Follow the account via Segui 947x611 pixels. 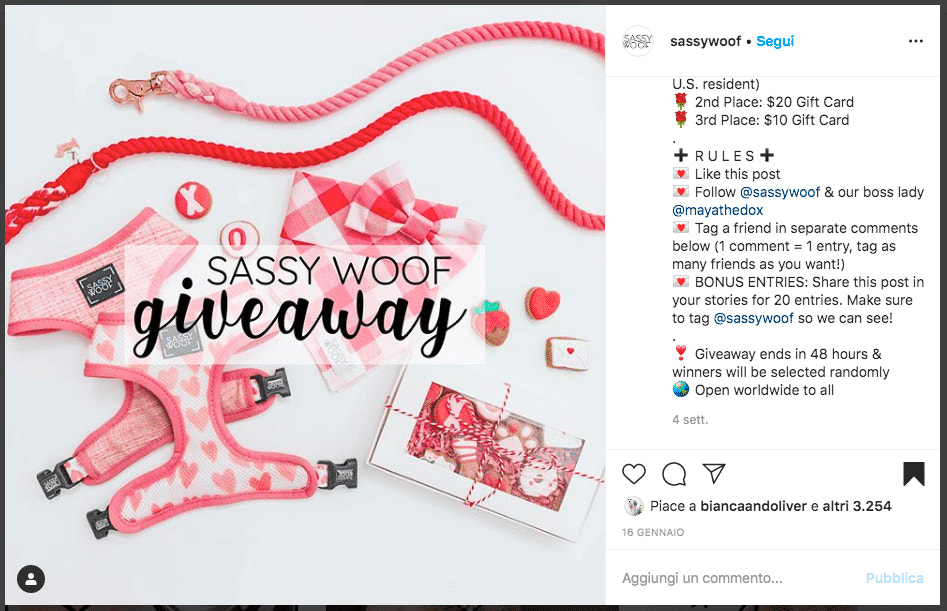tap(775, 41)
